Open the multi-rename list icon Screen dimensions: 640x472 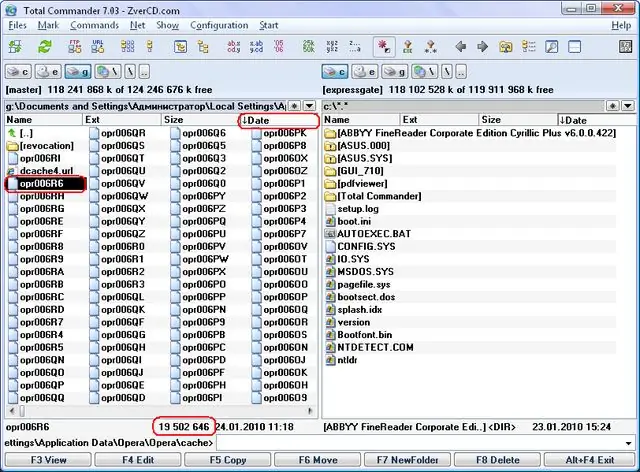coord(529,47)
